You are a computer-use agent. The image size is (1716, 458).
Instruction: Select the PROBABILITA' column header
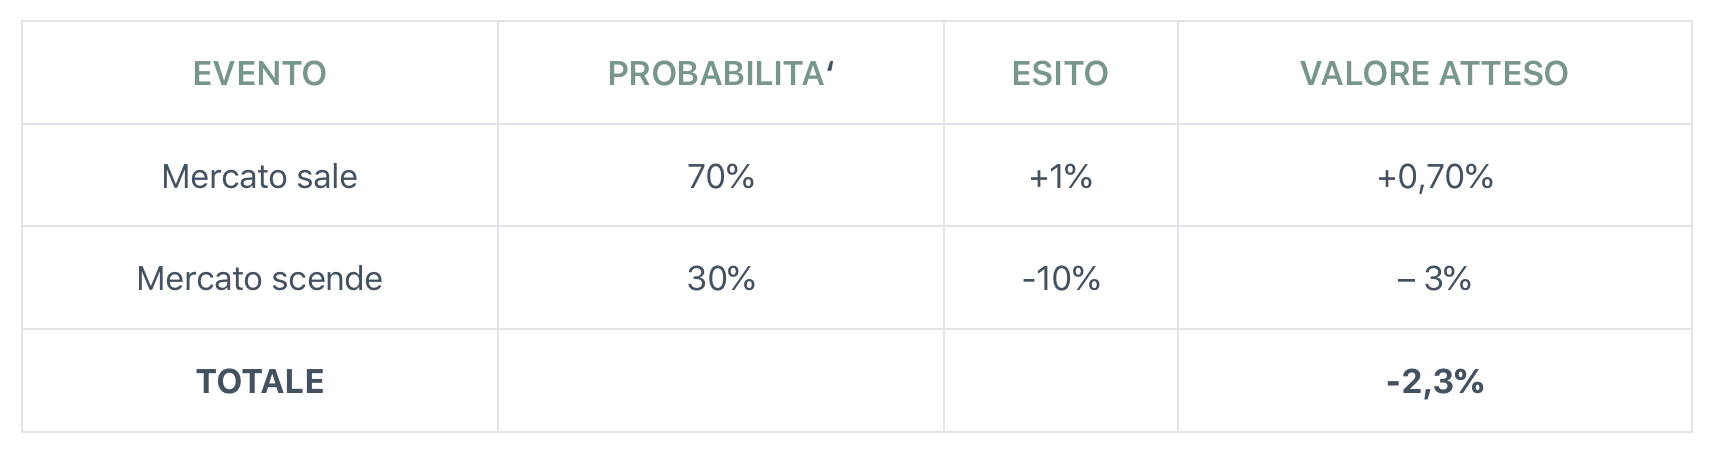[x=721, y=73]
